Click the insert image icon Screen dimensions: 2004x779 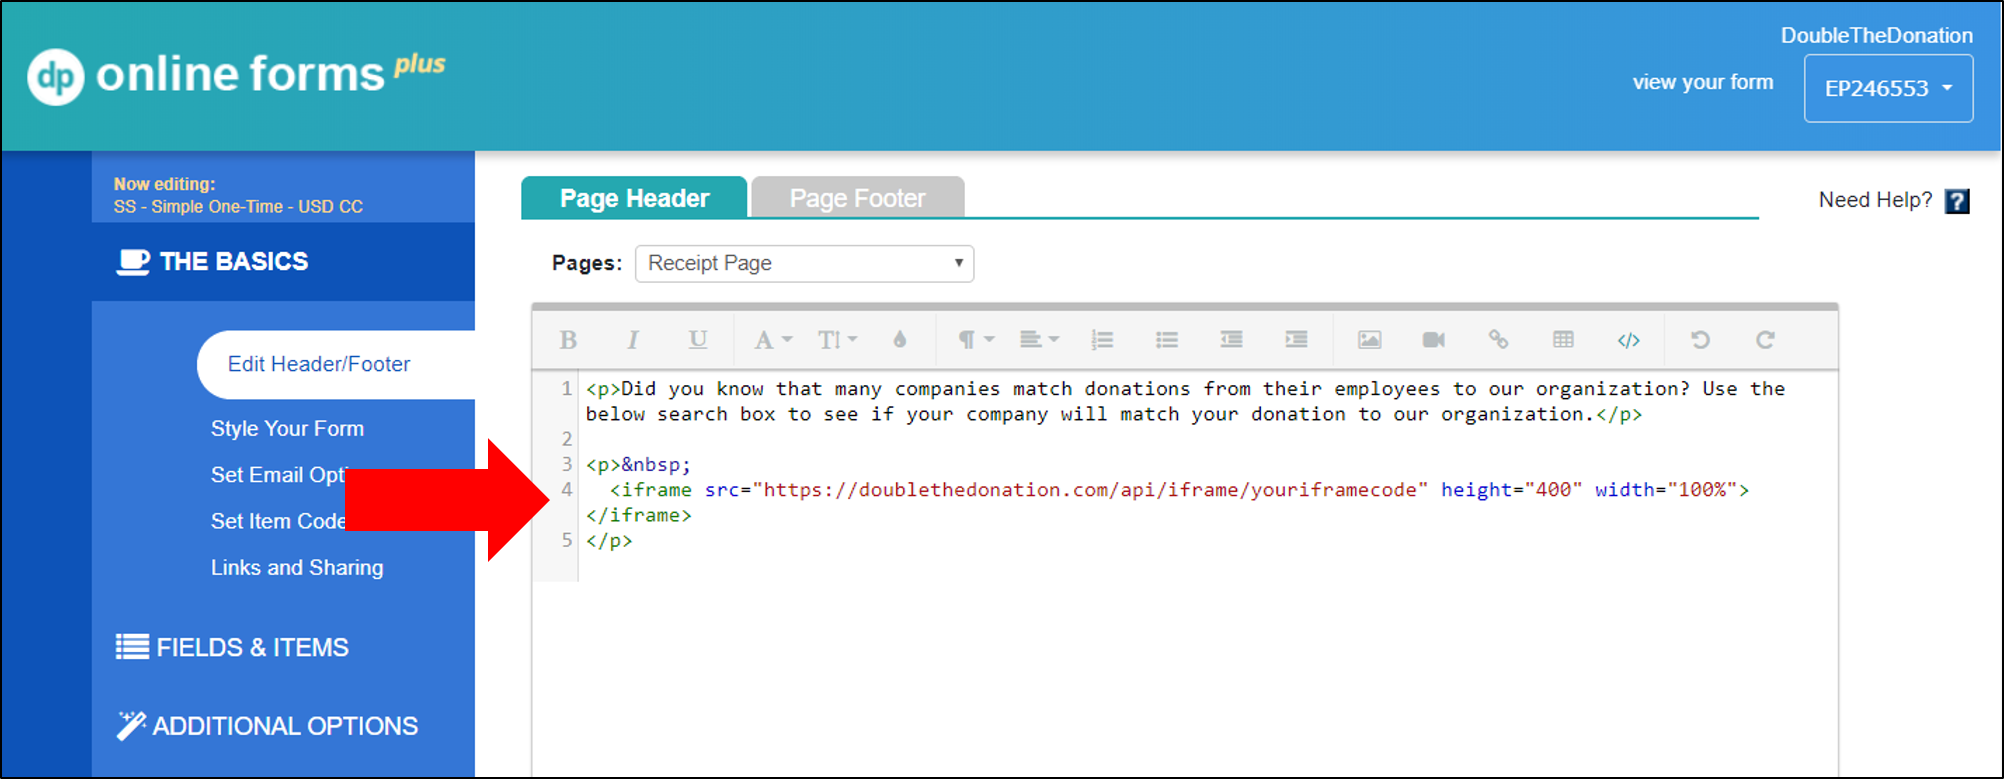tap(1370, 340)
